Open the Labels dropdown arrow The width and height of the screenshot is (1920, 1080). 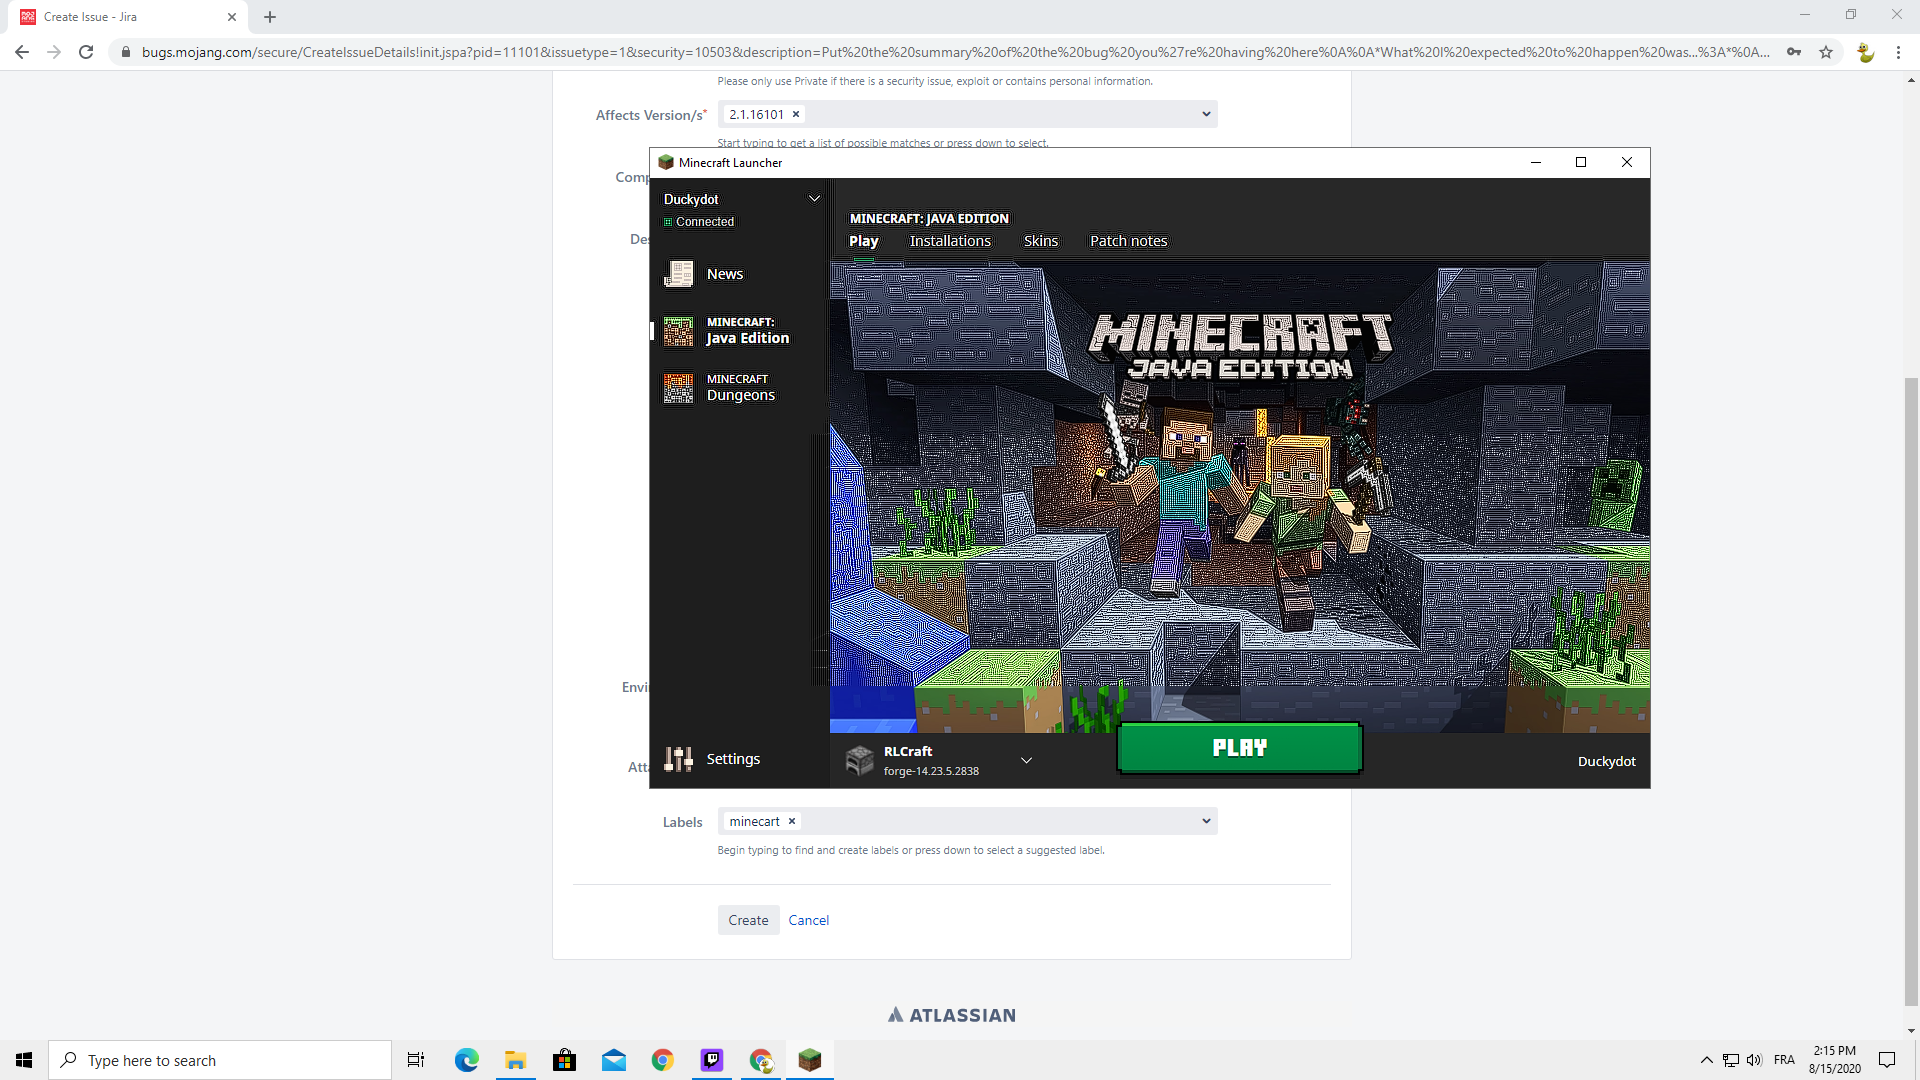(1206, 822)
